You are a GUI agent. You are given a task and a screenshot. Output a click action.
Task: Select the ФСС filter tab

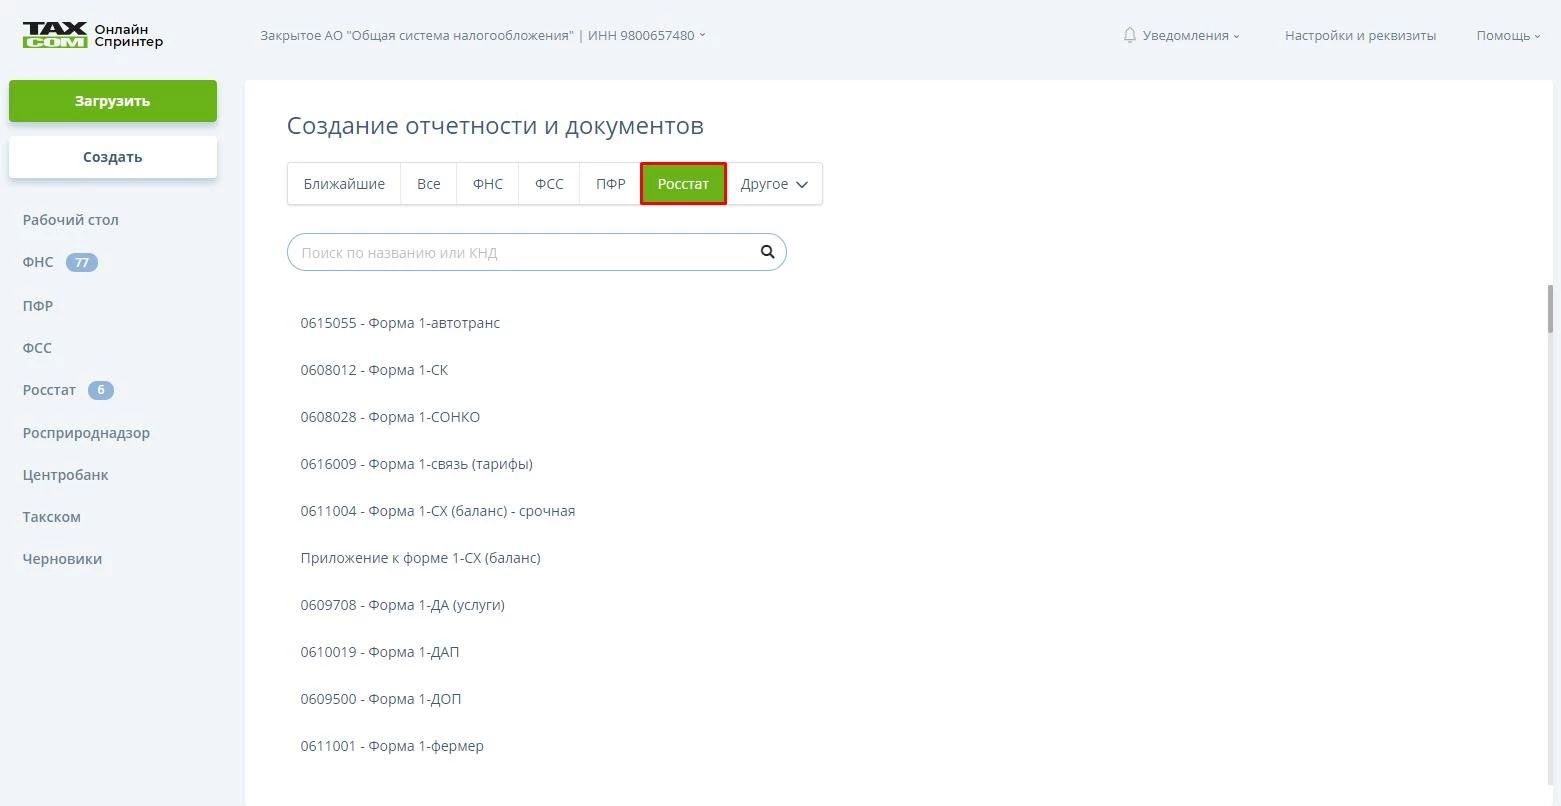click(x=549, y=184)
